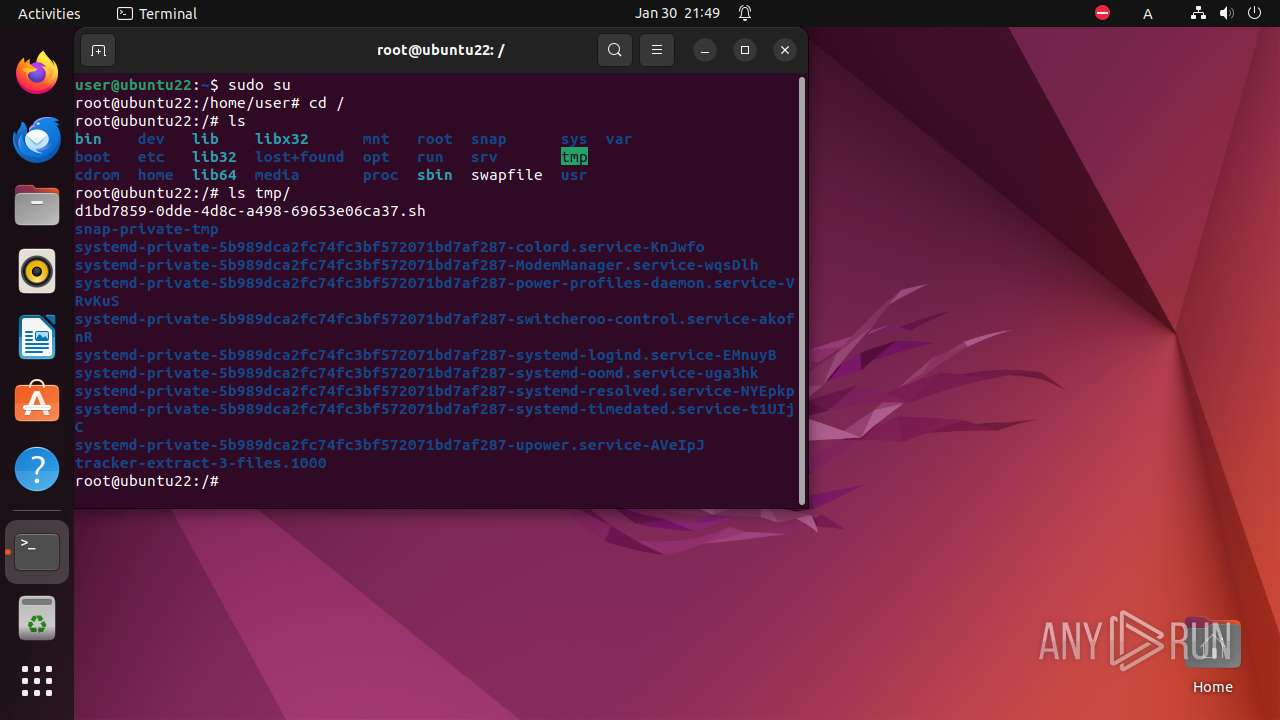This screenshot has width=1280, height=720.
Task: Click the sbin directory name
Action: pos(434,175)
